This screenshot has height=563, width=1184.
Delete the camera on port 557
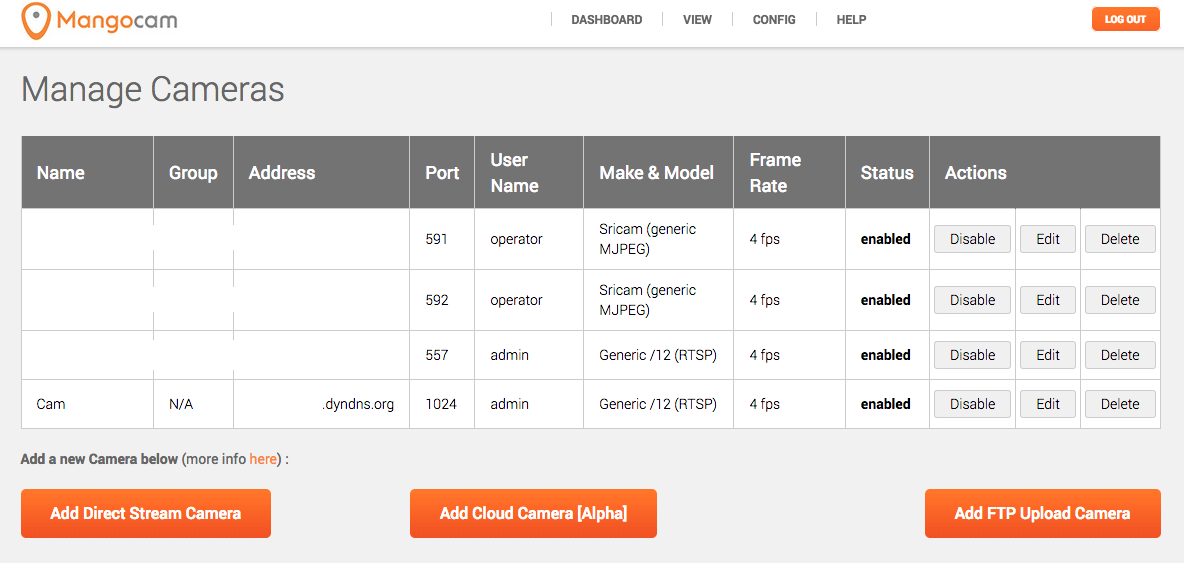click(1120, 355)
